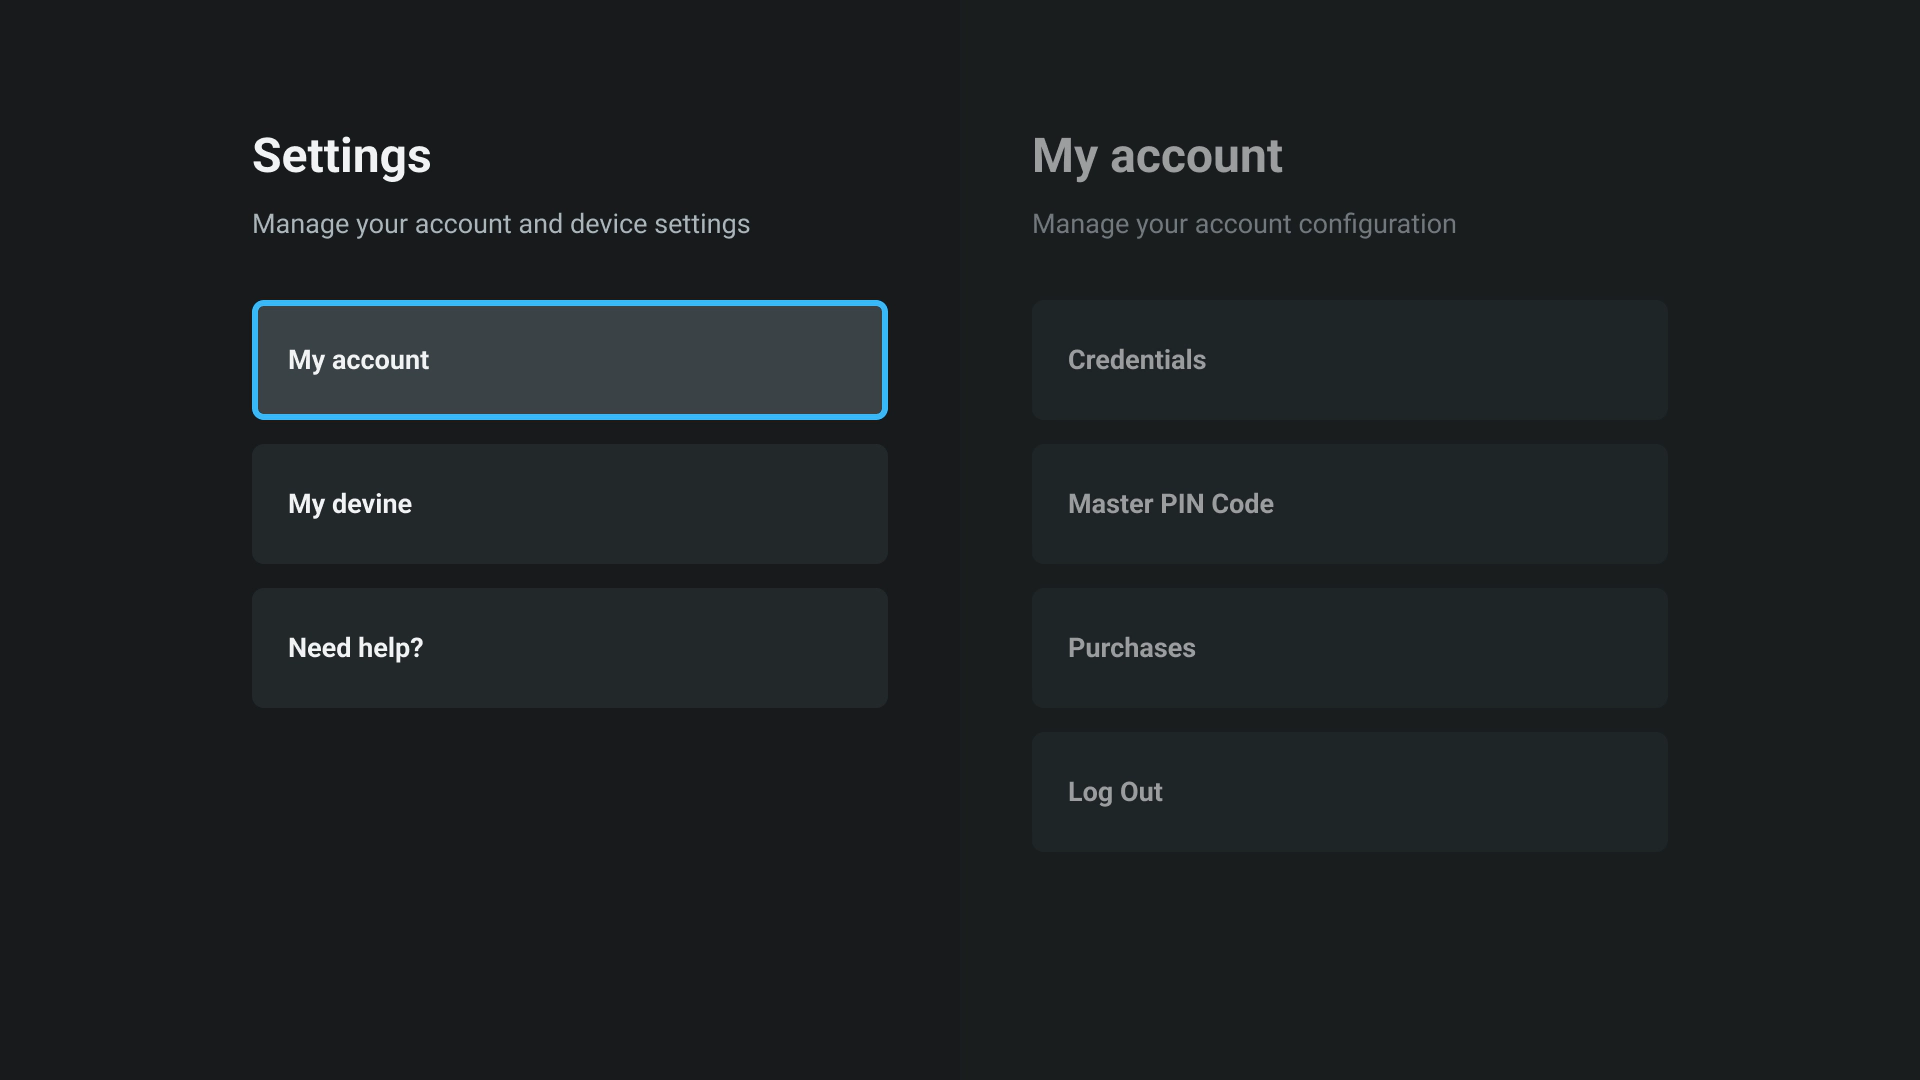Open the Credentials option
1920x1080 pixels.
point(1349,360)
